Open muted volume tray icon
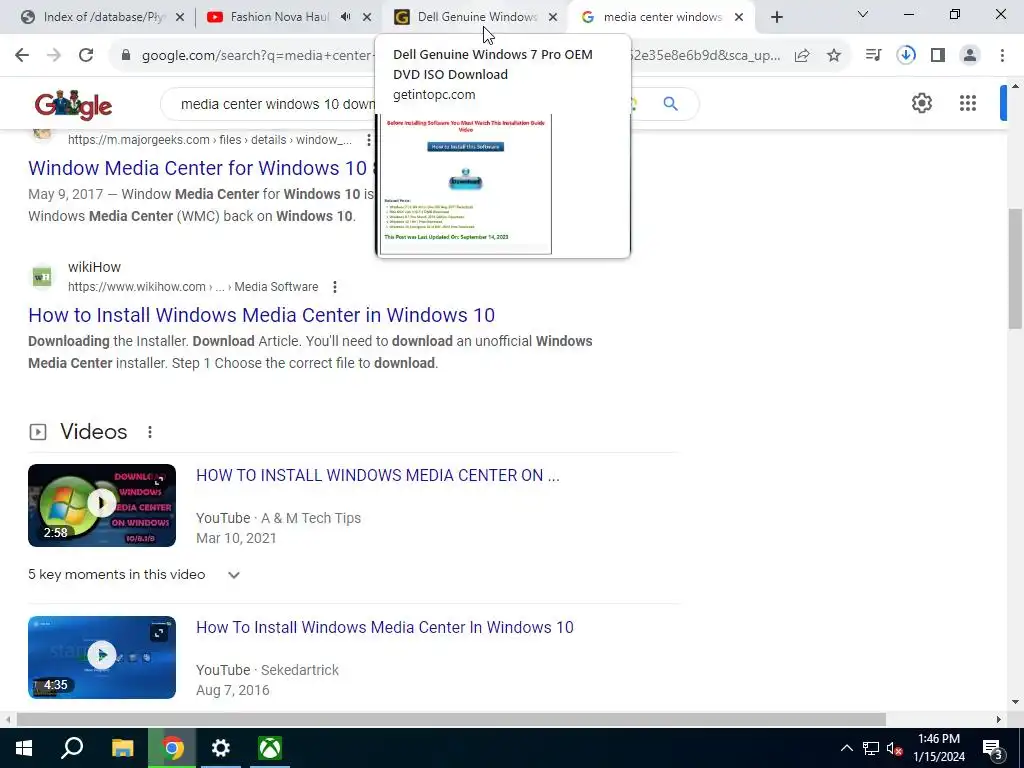 pyautogui.click(x=895, y=748)
